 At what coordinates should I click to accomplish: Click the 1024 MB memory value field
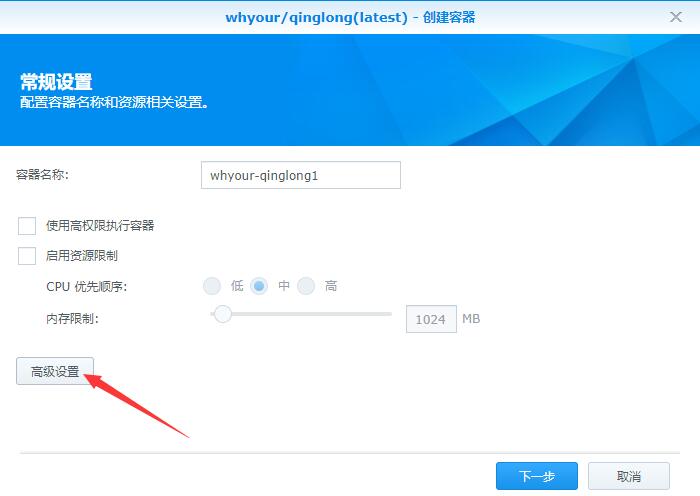[431, 319]
